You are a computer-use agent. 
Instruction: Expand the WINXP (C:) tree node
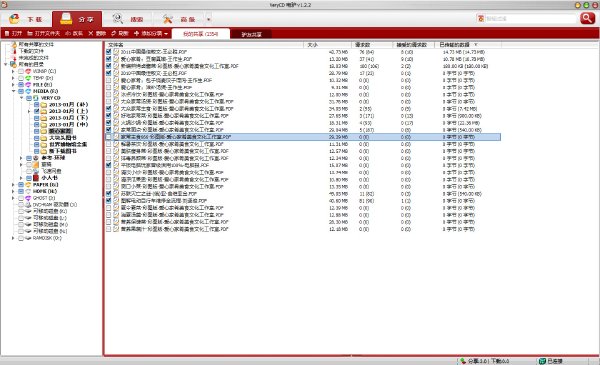13,72
